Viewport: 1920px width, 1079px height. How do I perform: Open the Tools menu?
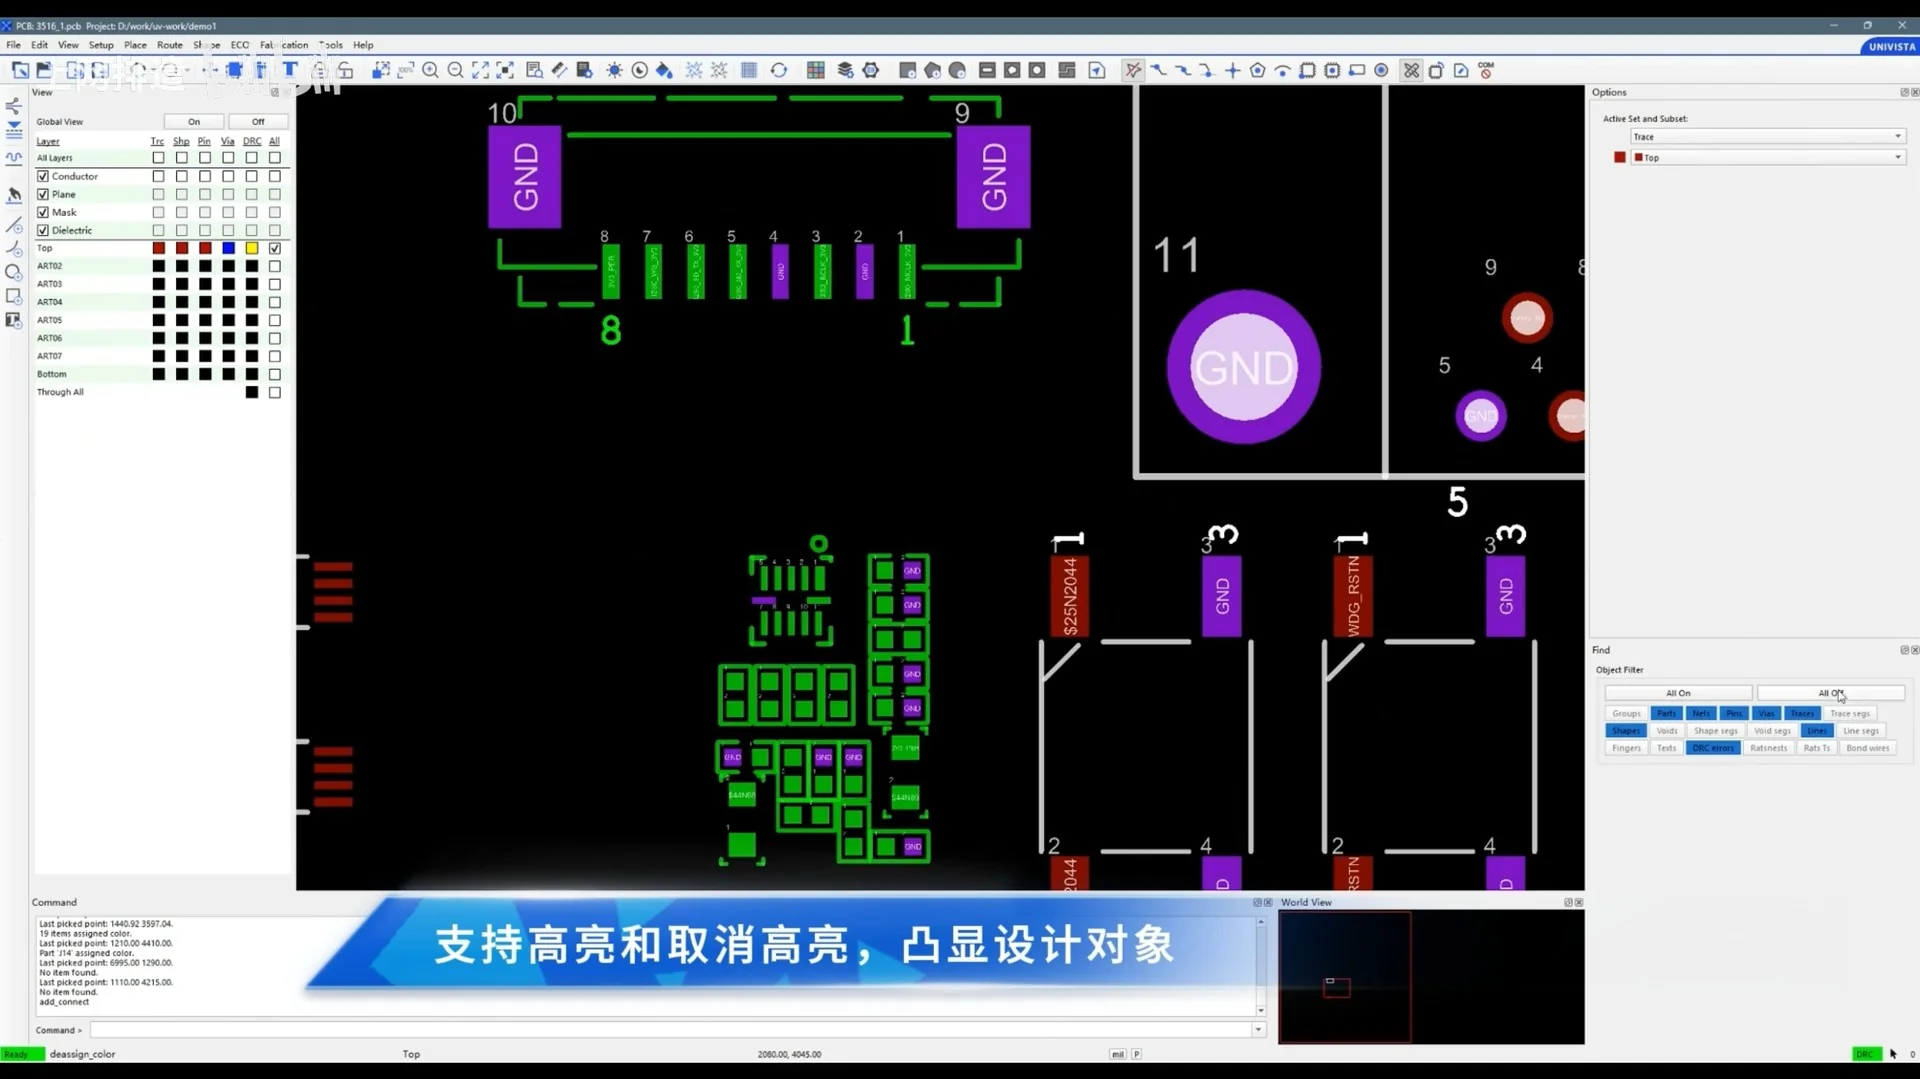[x=330, y=45]
